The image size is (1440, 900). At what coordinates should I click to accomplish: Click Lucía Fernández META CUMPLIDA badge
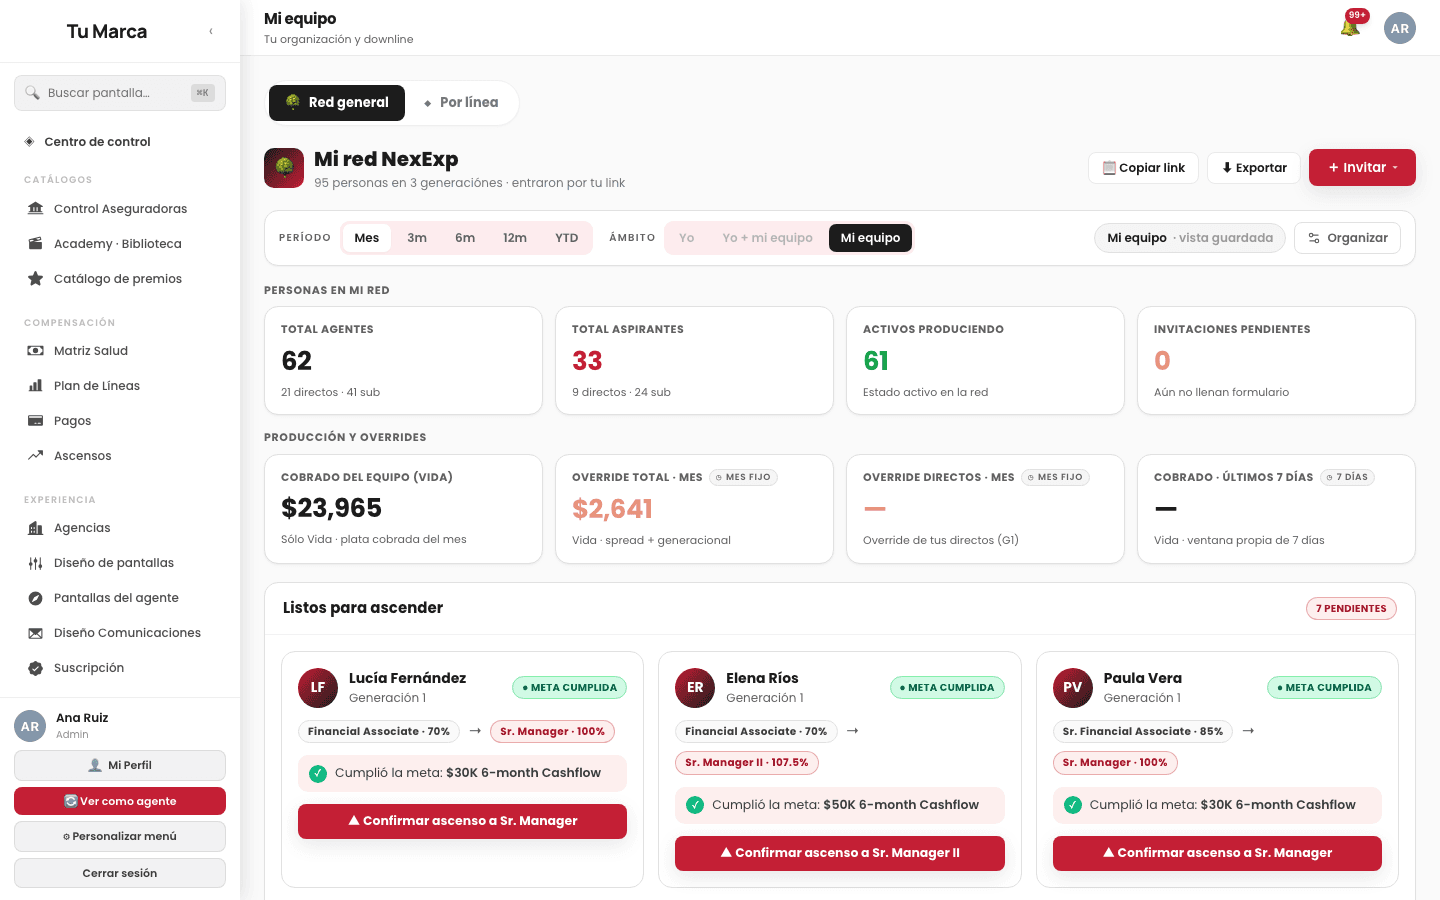[x=569, y=688]
